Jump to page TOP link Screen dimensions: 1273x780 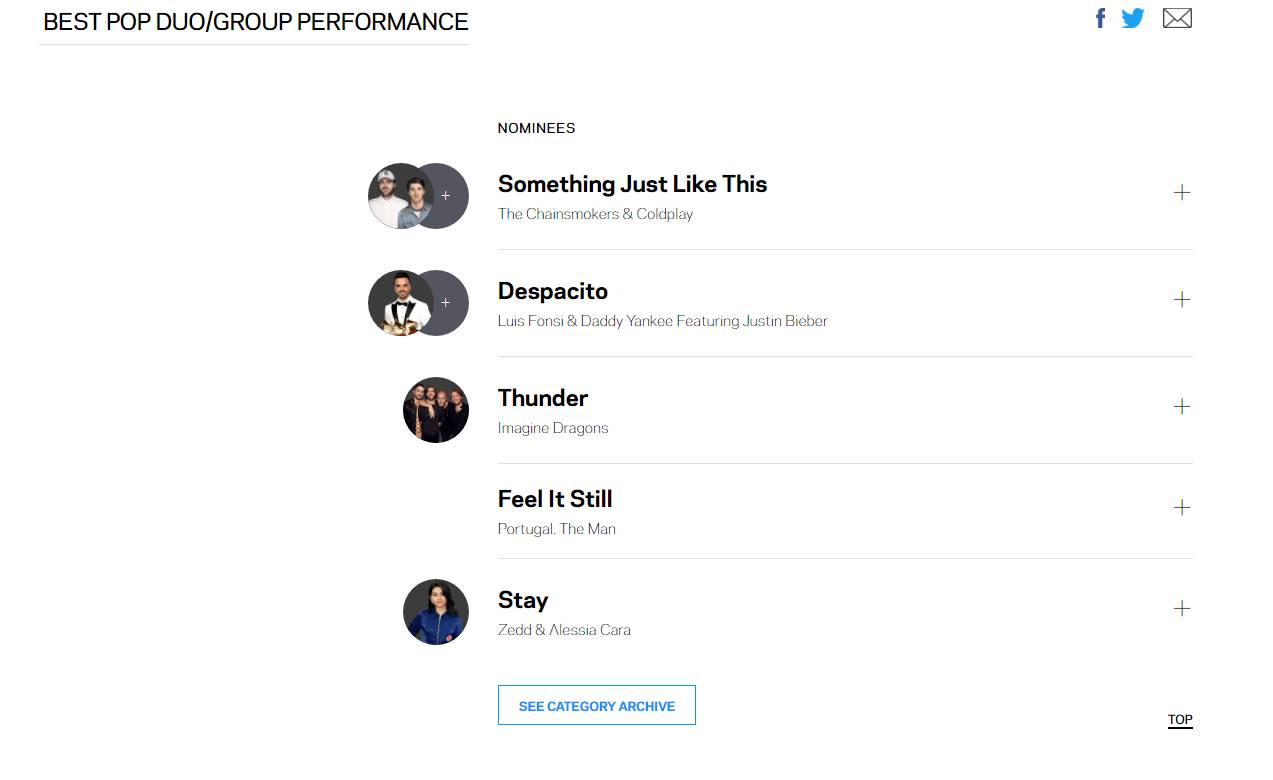coord(1180,719)
